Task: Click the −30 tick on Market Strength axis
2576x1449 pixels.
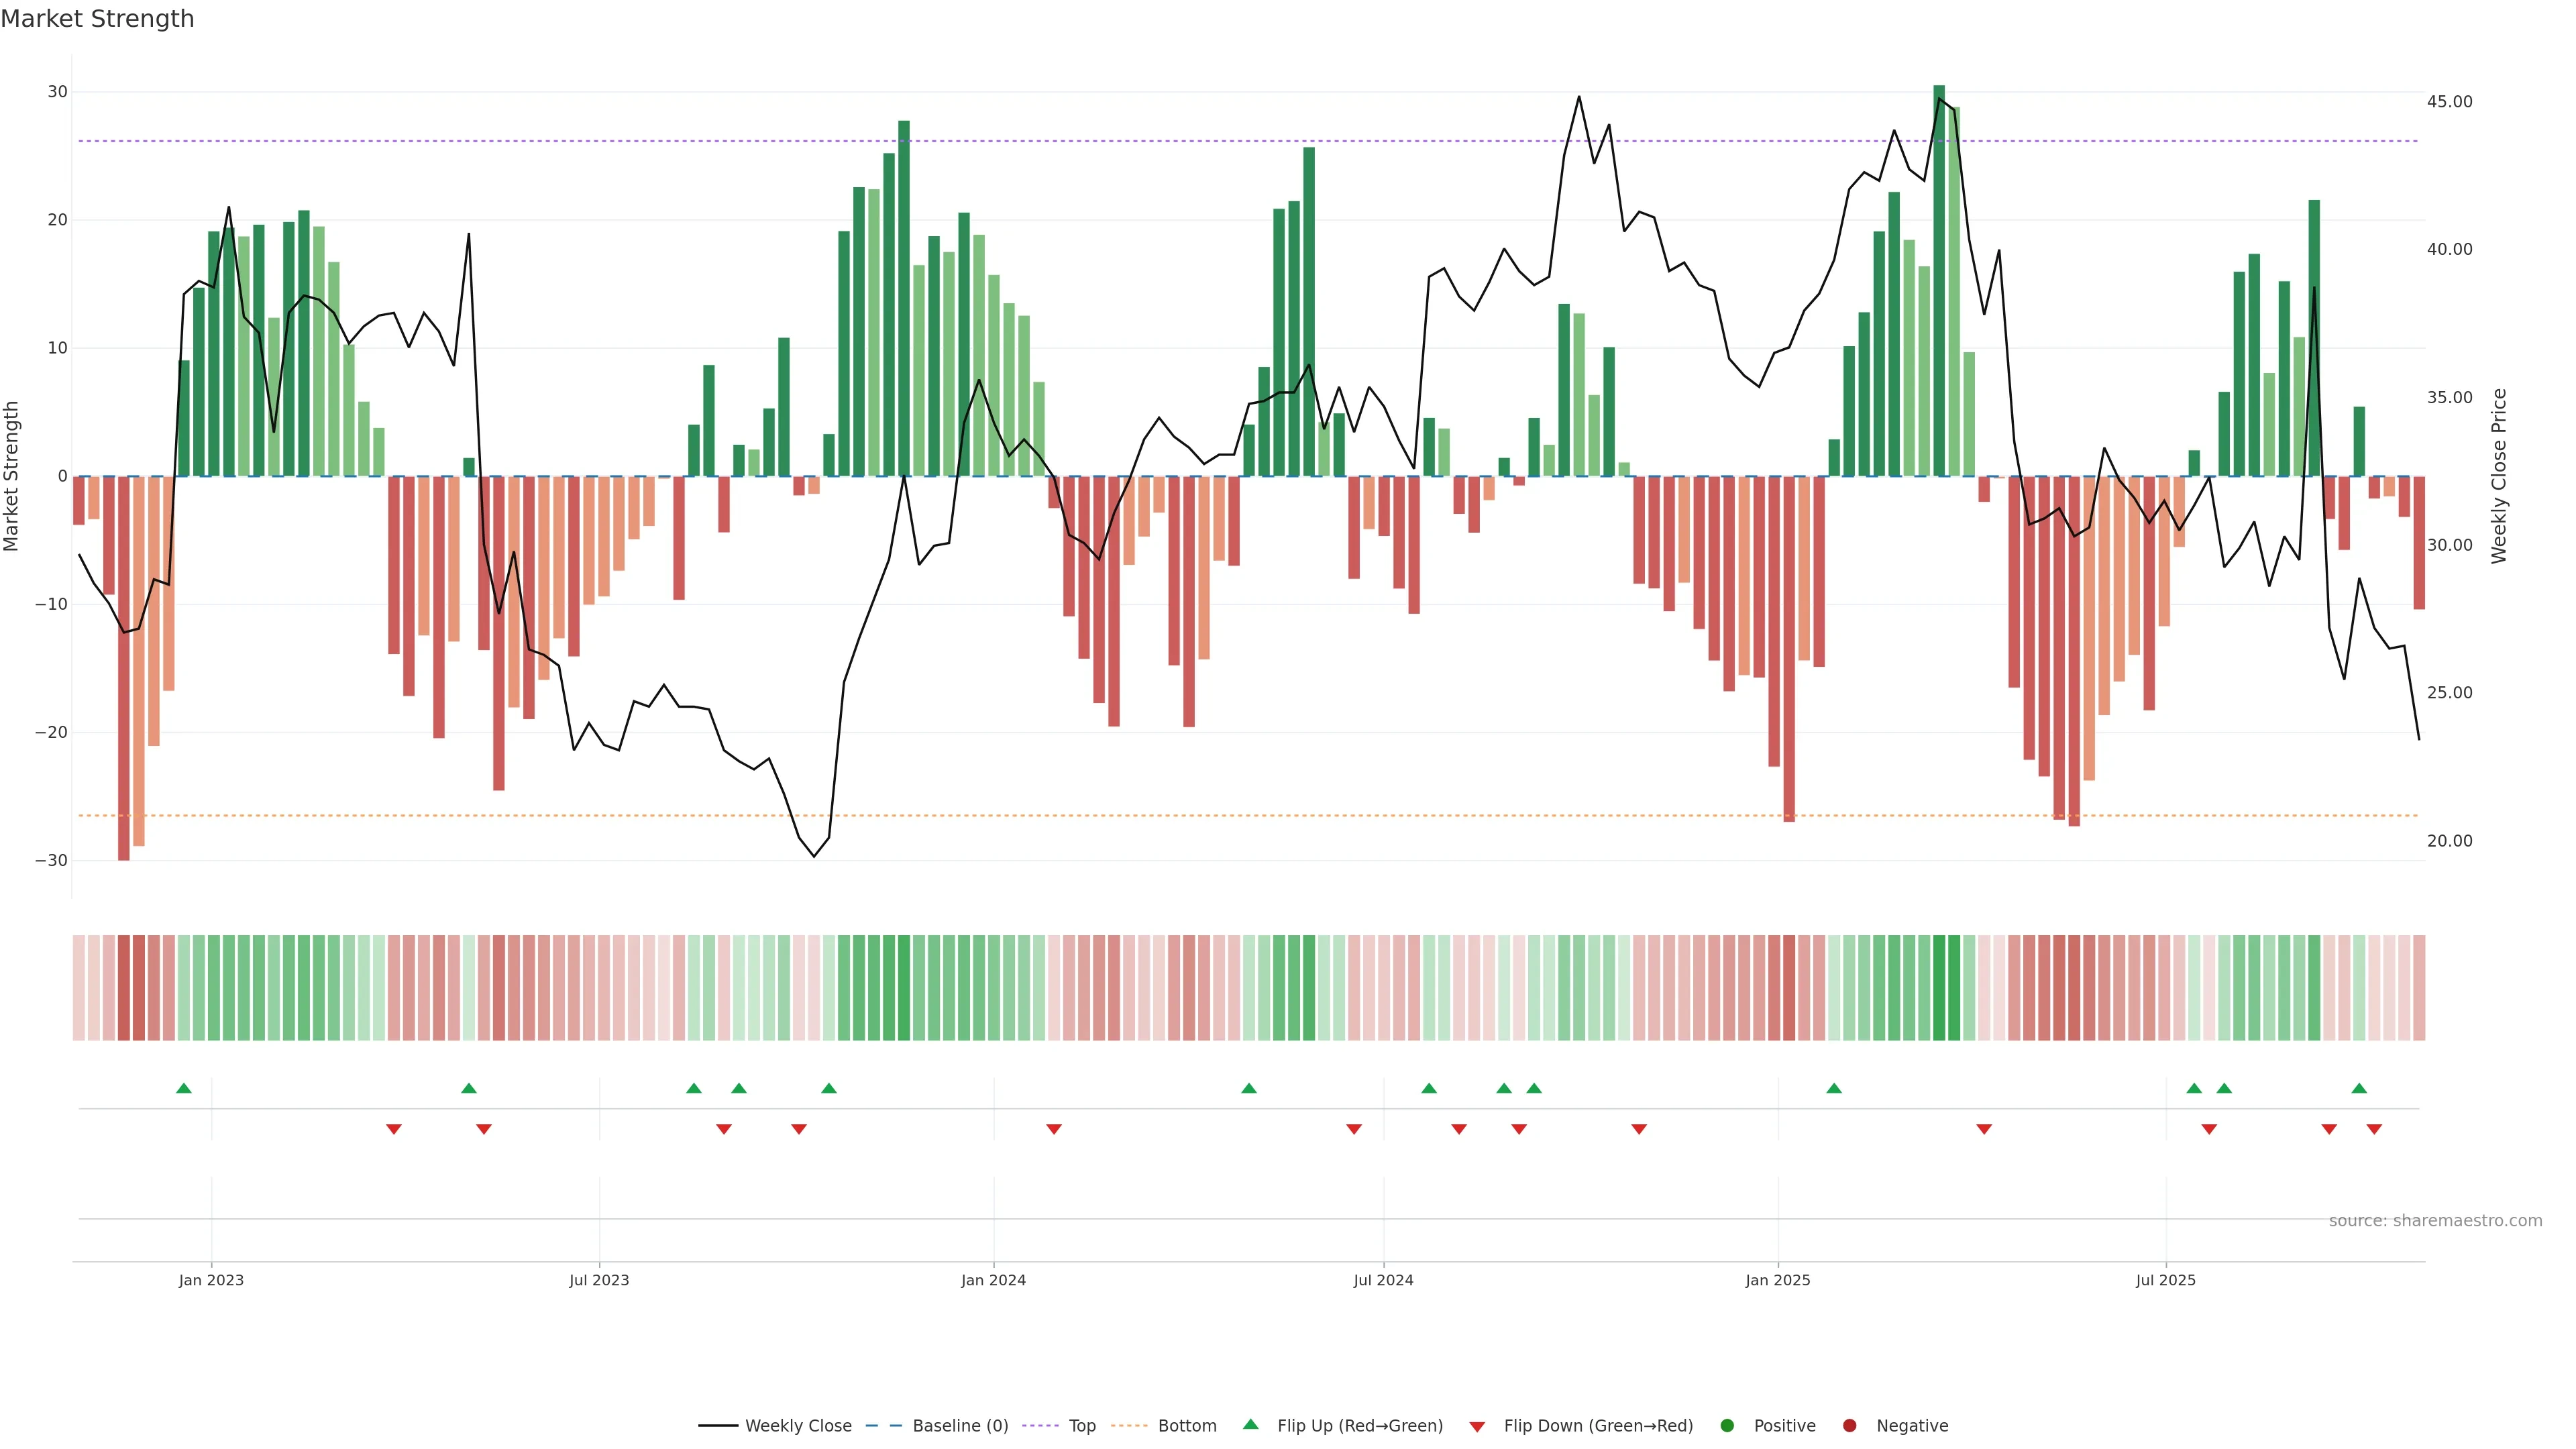Action: pos(51,860)
